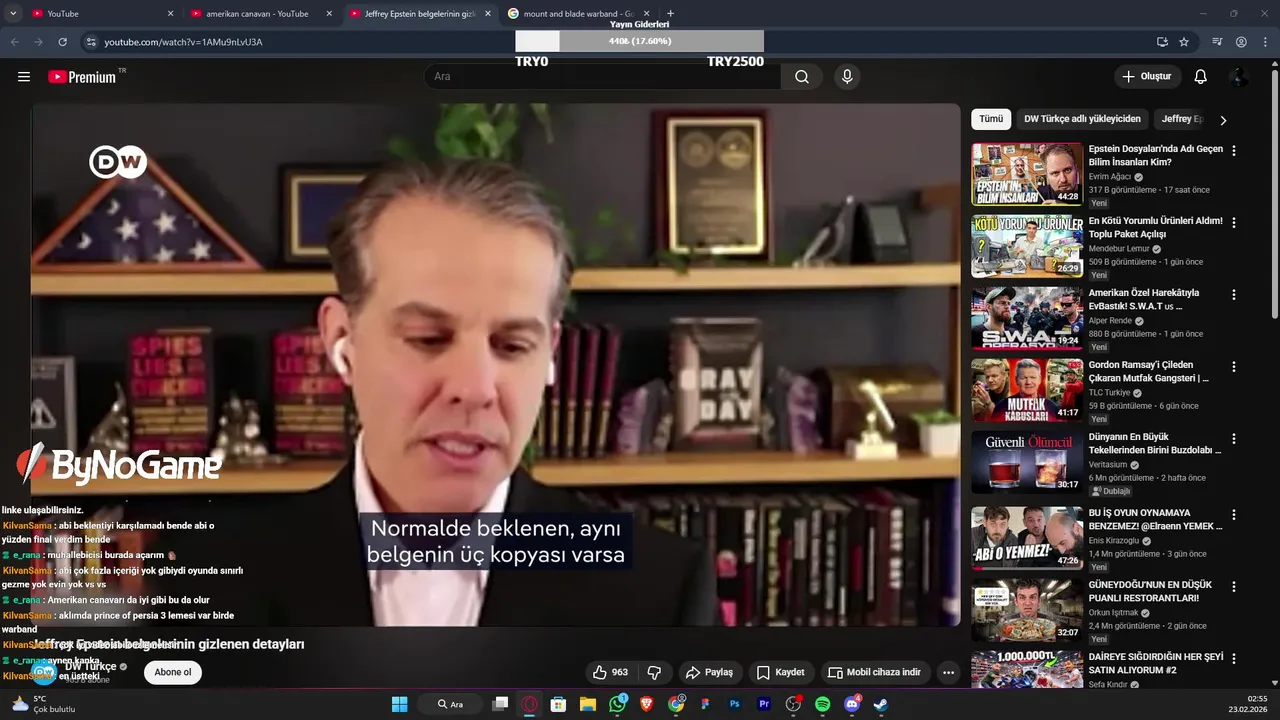Open the tab search dropdown arrow
The width and height of the screenshot is (1280, 720).
point(12,14)
